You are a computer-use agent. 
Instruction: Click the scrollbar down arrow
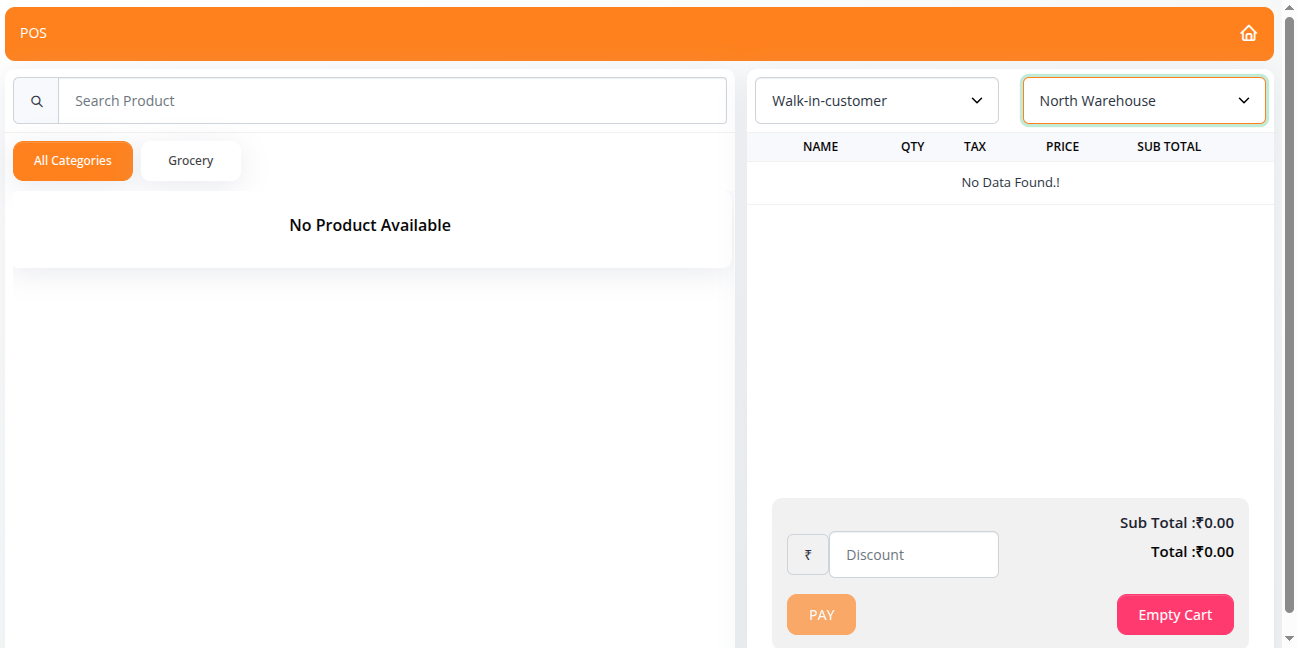point(1289,639)
